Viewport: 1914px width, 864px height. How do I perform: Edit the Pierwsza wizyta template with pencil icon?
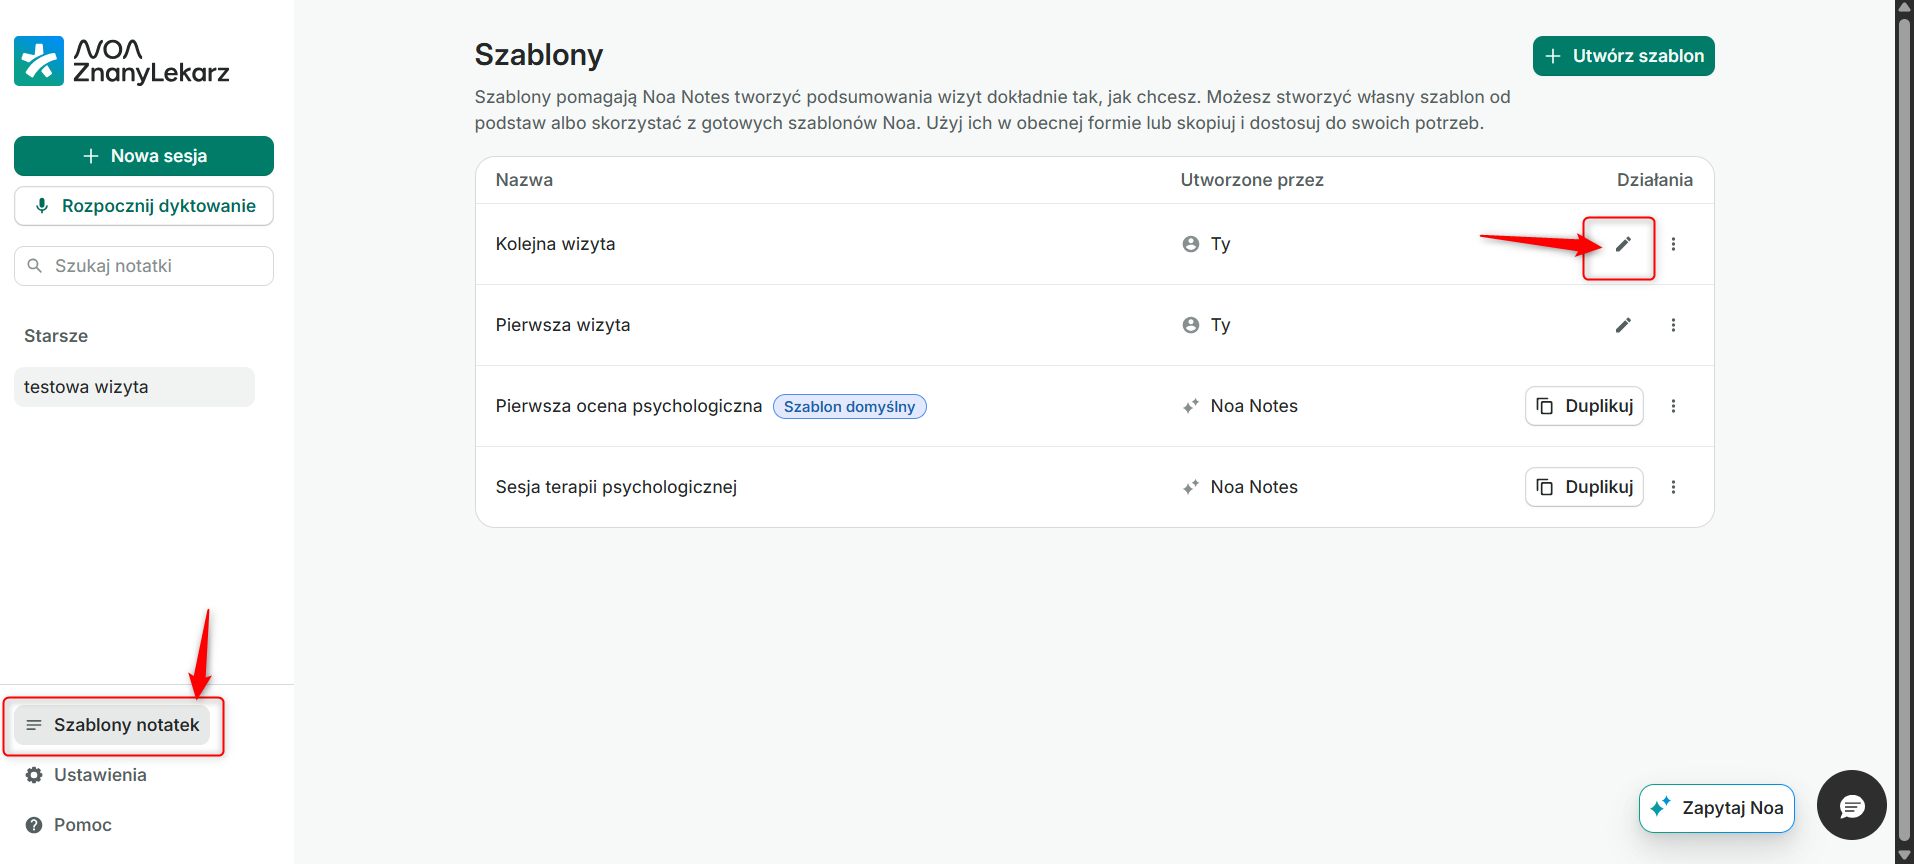[x=1623, y=325]
